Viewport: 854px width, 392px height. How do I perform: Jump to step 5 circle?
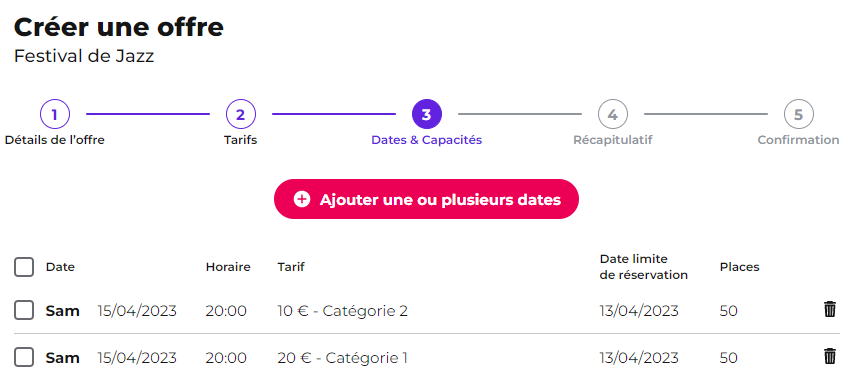click(x=798, y=114)
